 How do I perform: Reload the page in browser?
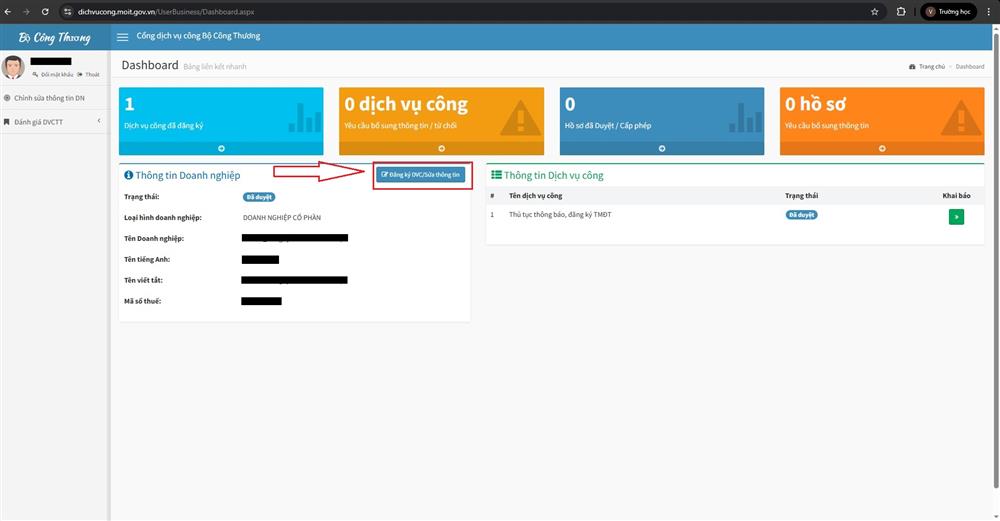point(45,11)
